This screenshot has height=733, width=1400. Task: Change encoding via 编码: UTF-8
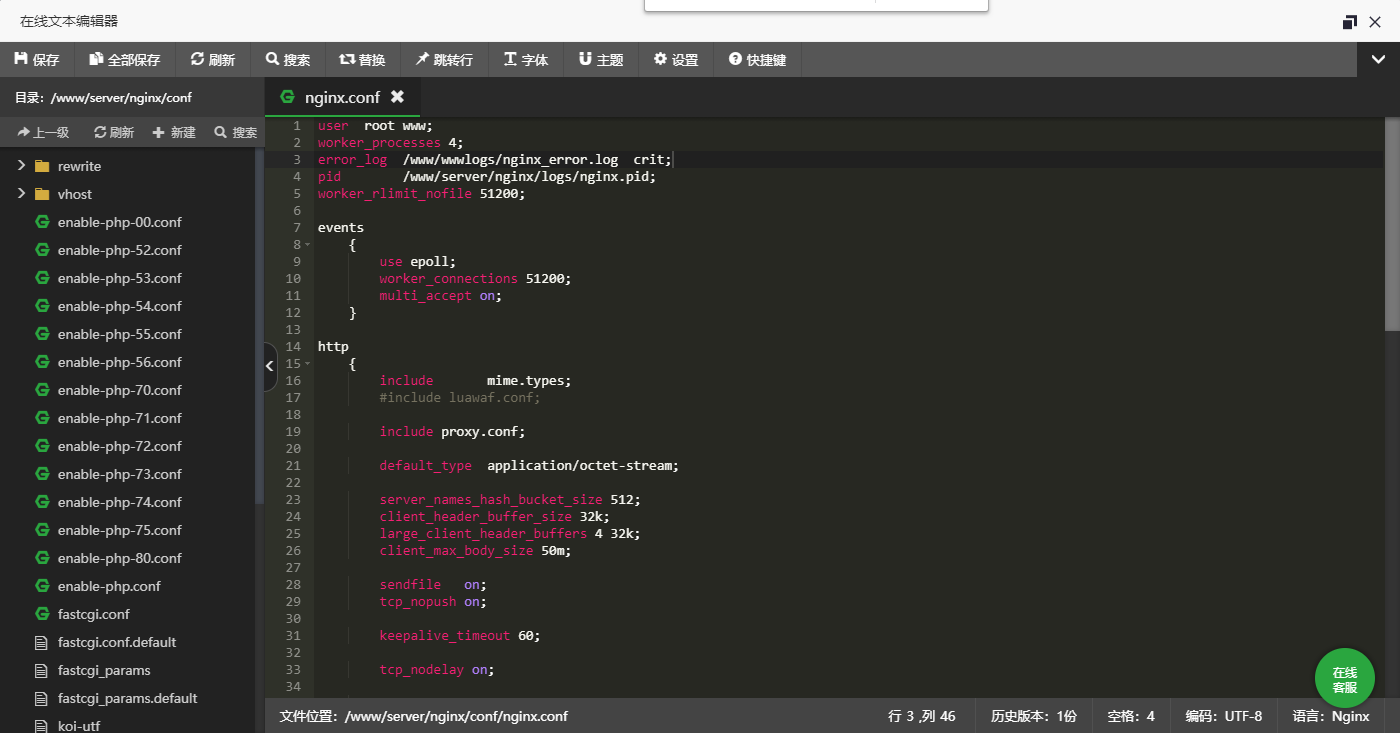point(1223,716)
